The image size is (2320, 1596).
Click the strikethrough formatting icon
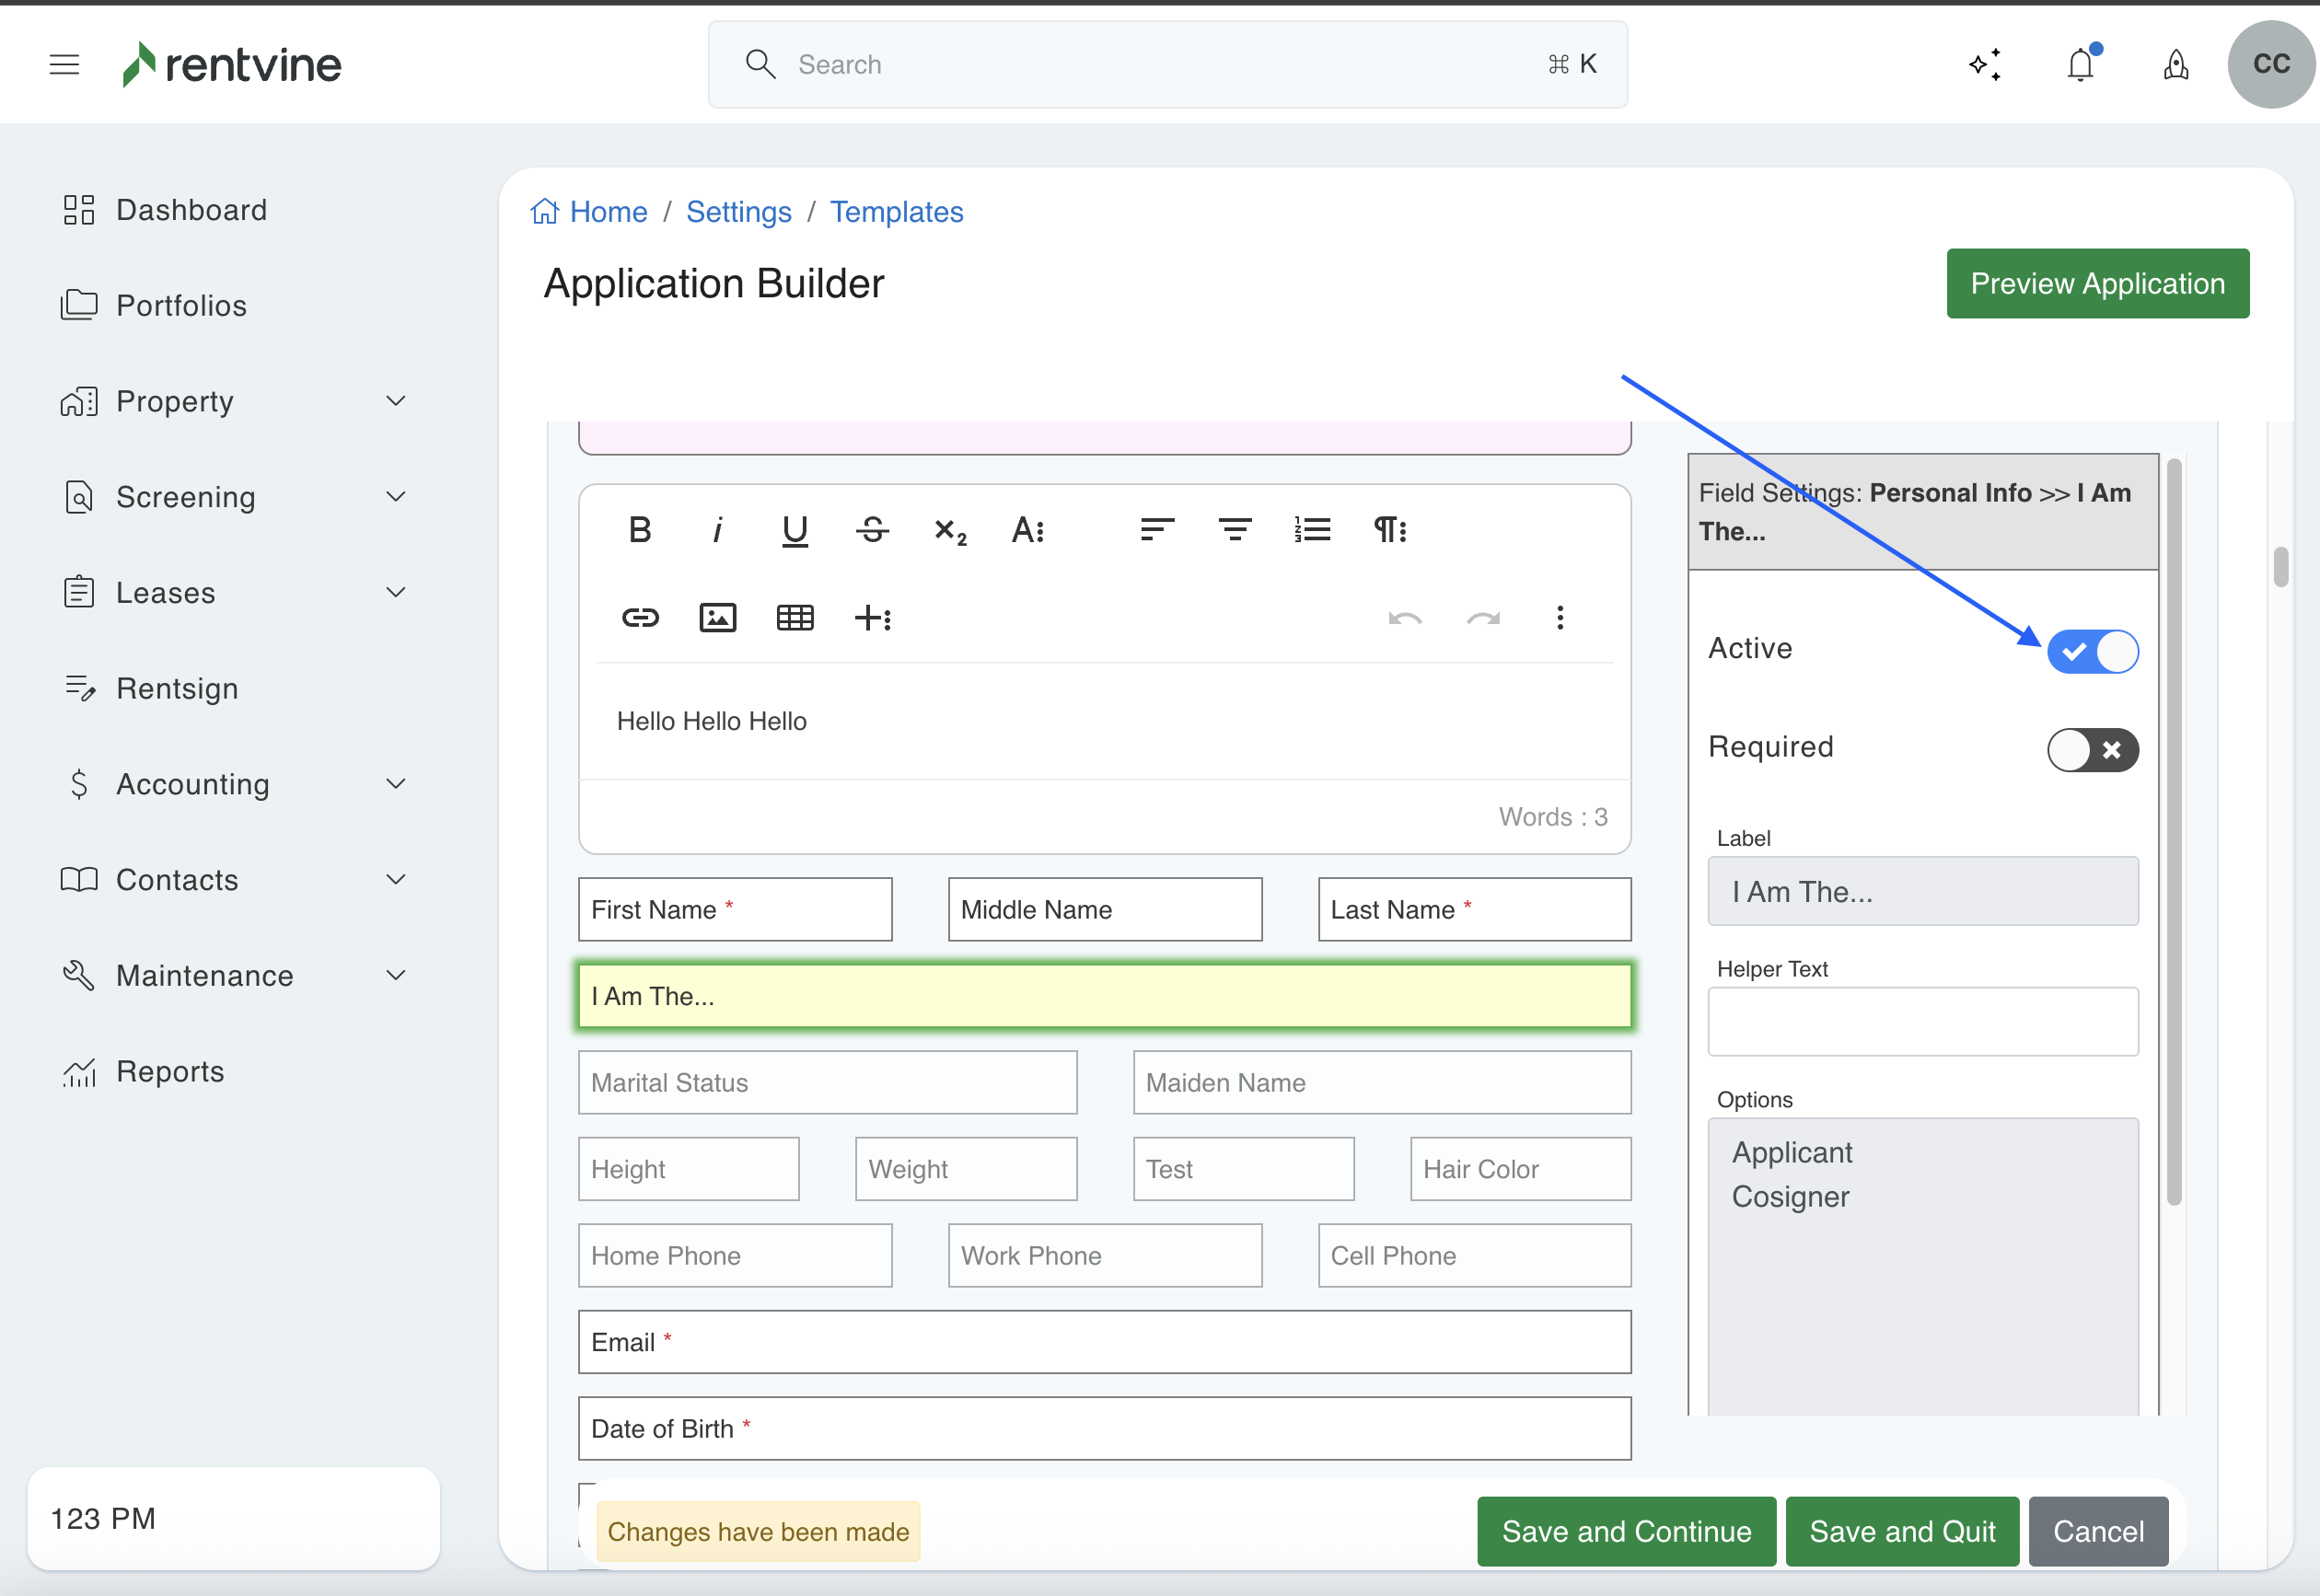click(x=872, y=530)
